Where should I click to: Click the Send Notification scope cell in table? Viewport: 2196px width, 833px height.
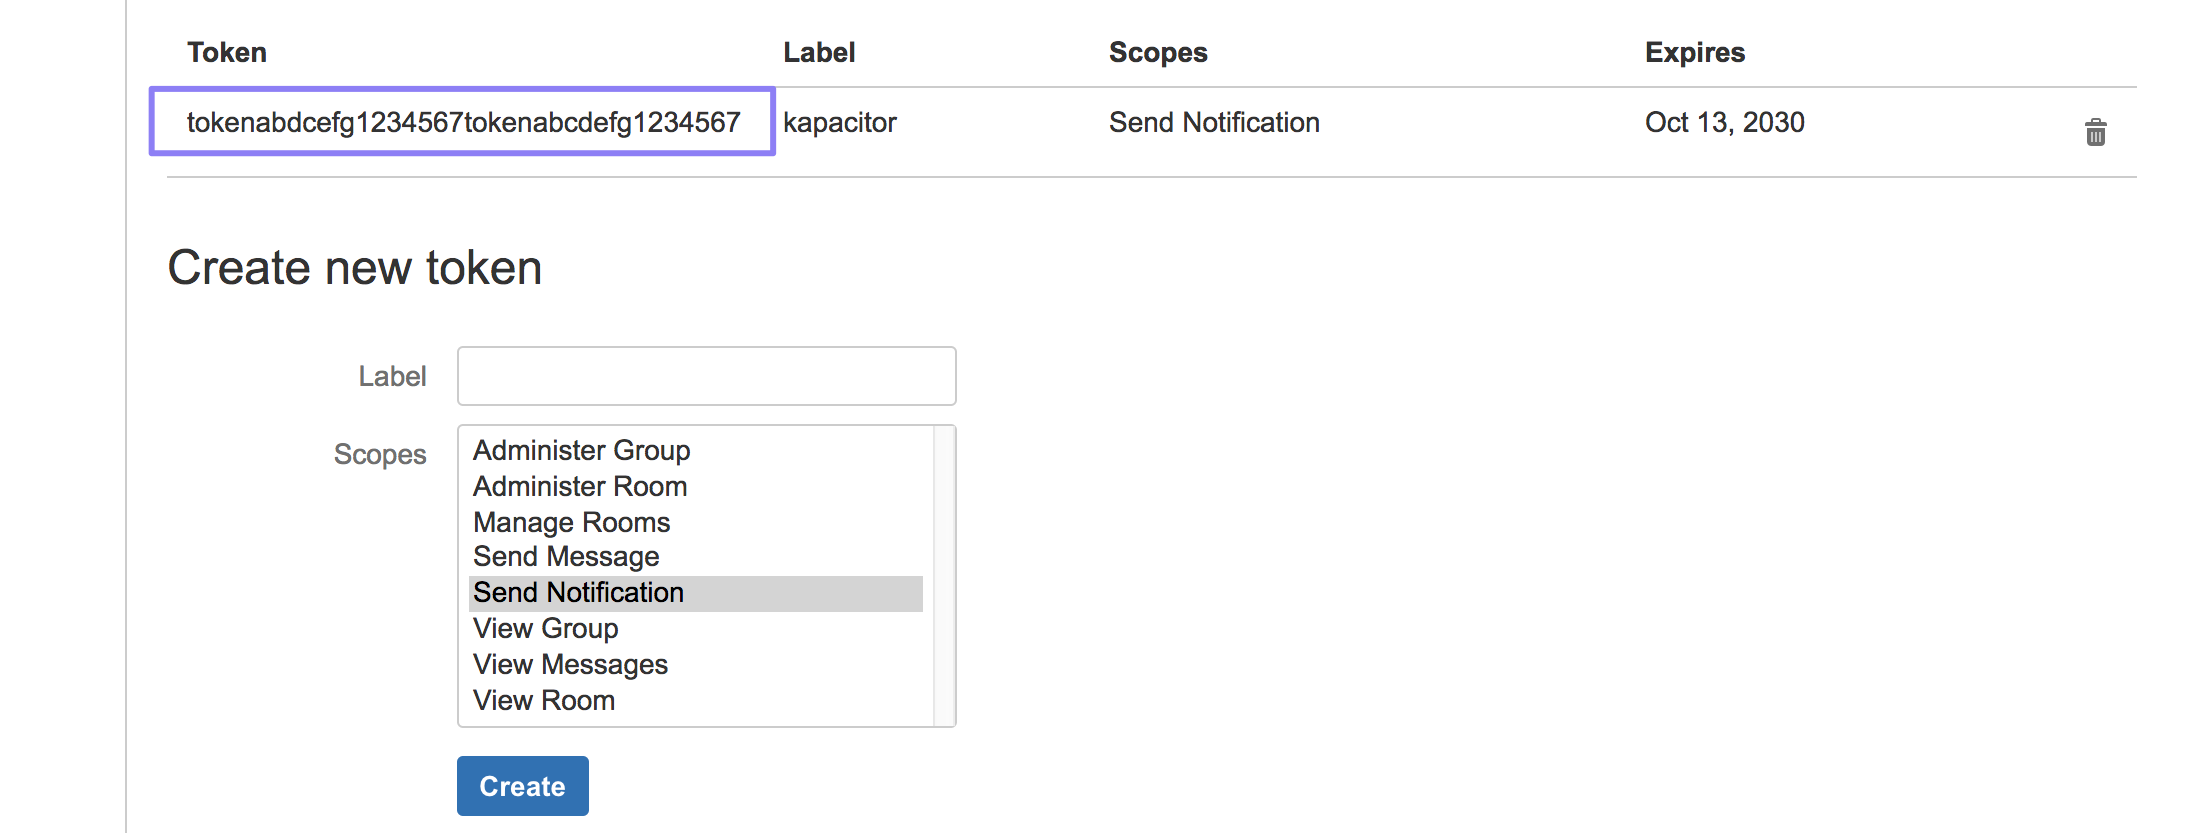click(x=1214, y=122)
